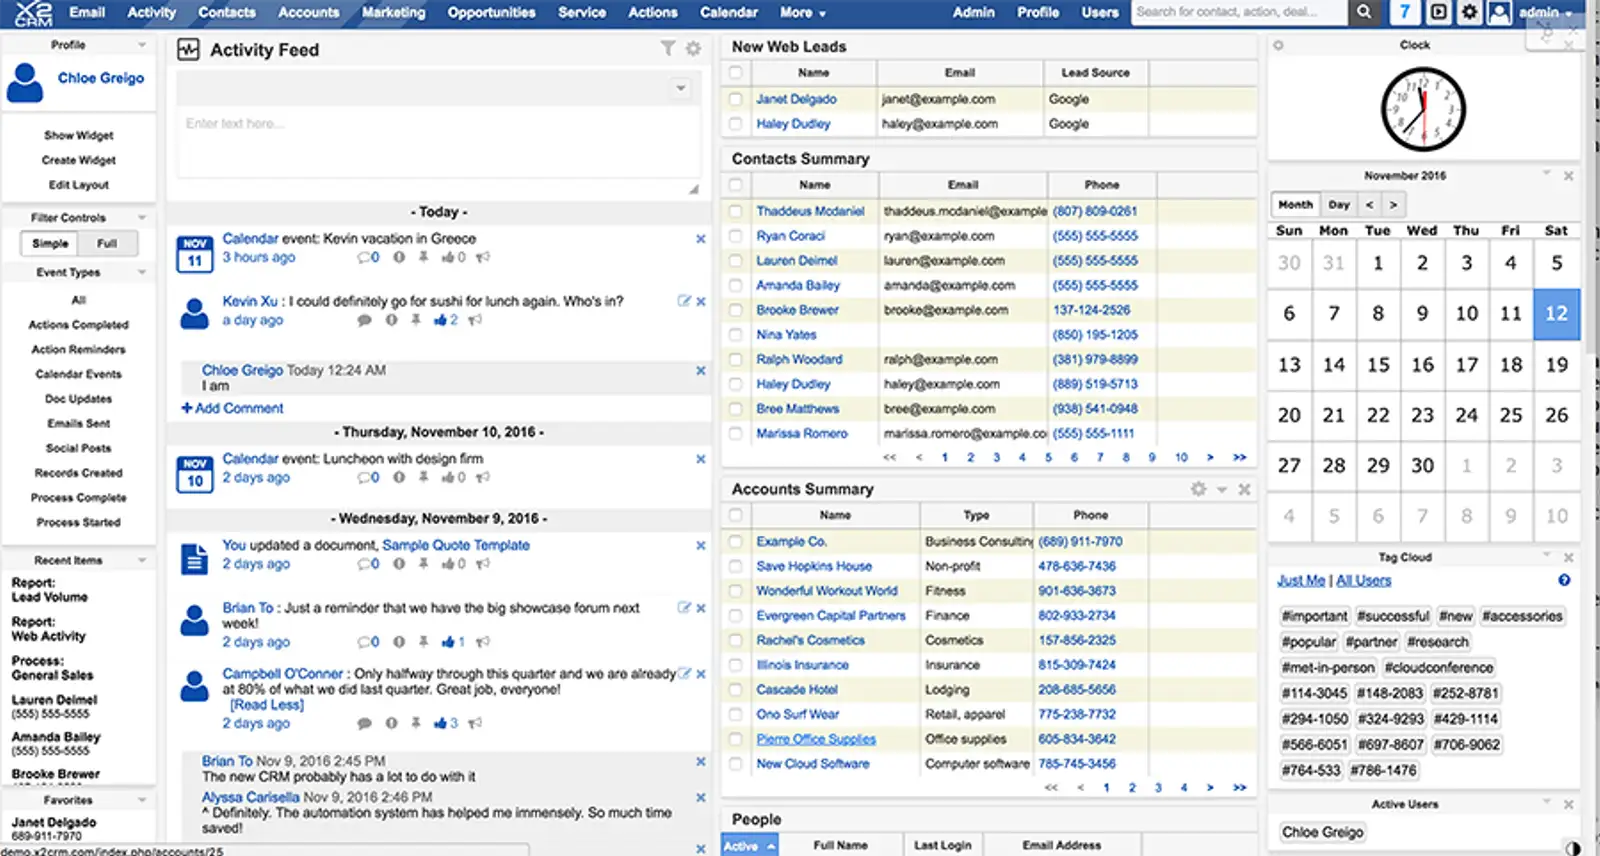Viewport: 1600px width, 856px height.
Task: Dismiss the Kevin vacation calendar event
Action: [700, 239]
